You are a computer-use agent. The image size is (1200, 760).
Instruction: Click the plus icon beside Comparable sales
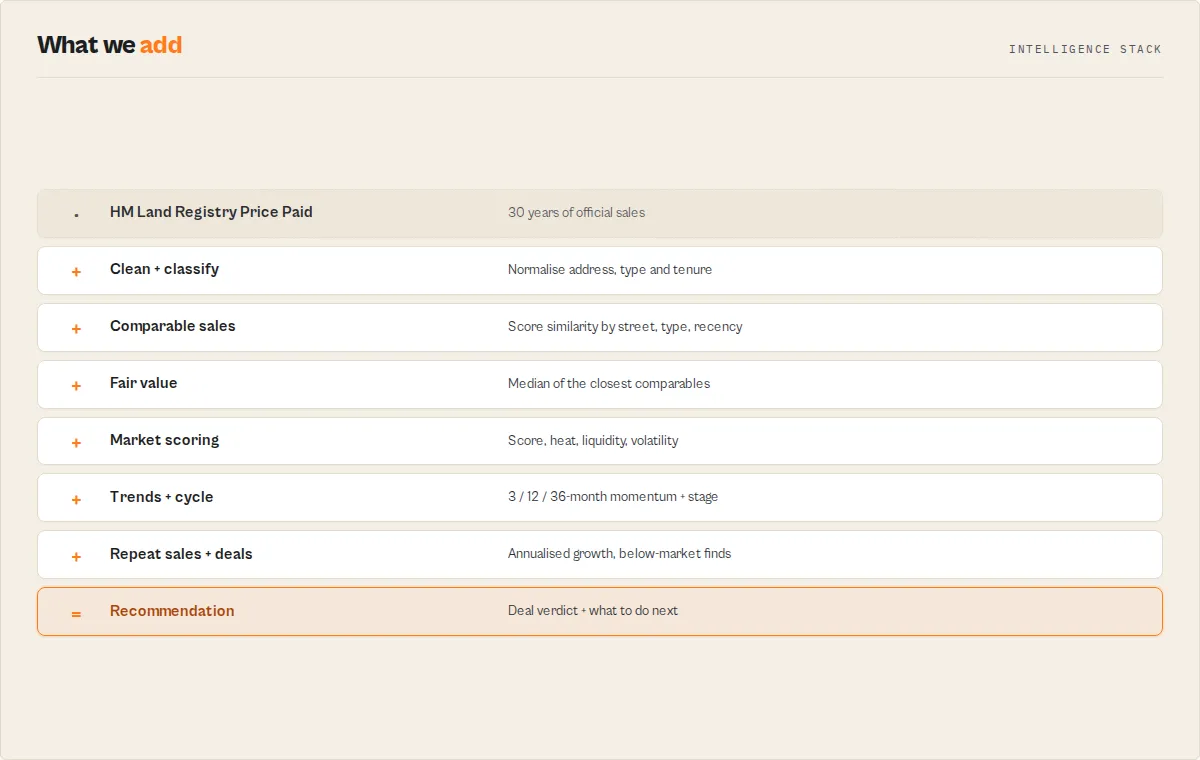pyautogui.click(x=76, y=328)
